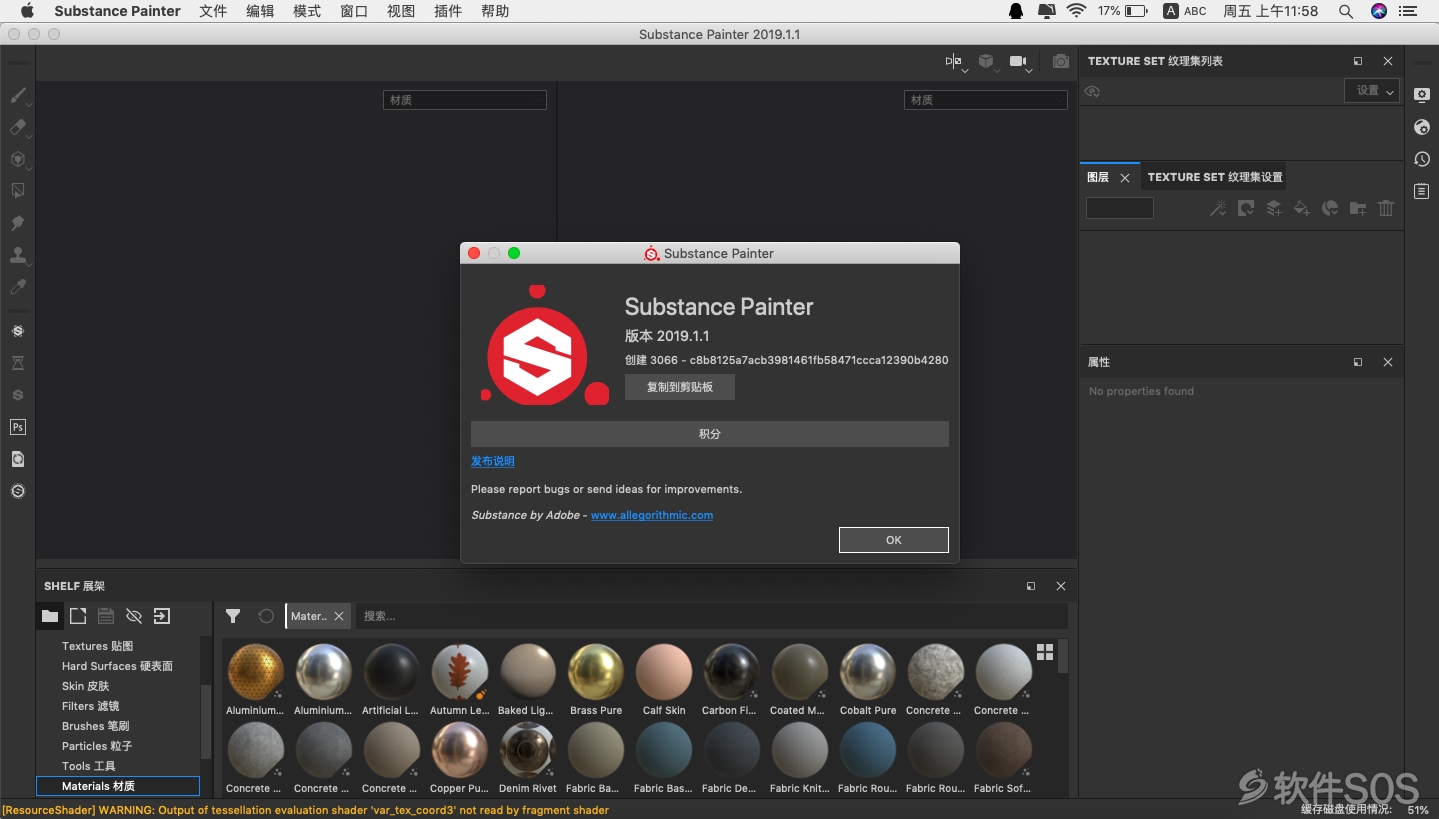The height and width of the screenshot is (819, 1439).
Task: Open the layers blend mode dropdown
Action: click(x=1120, y=208)
